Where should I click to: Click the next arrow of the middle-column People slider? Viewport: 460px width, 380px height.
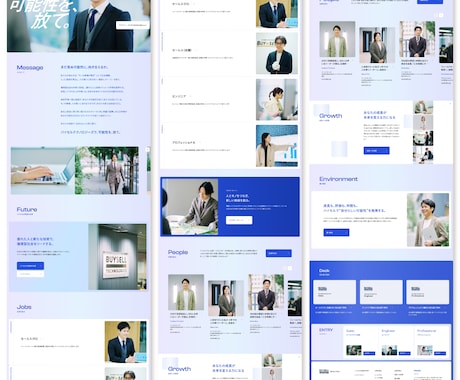(290, 268)
